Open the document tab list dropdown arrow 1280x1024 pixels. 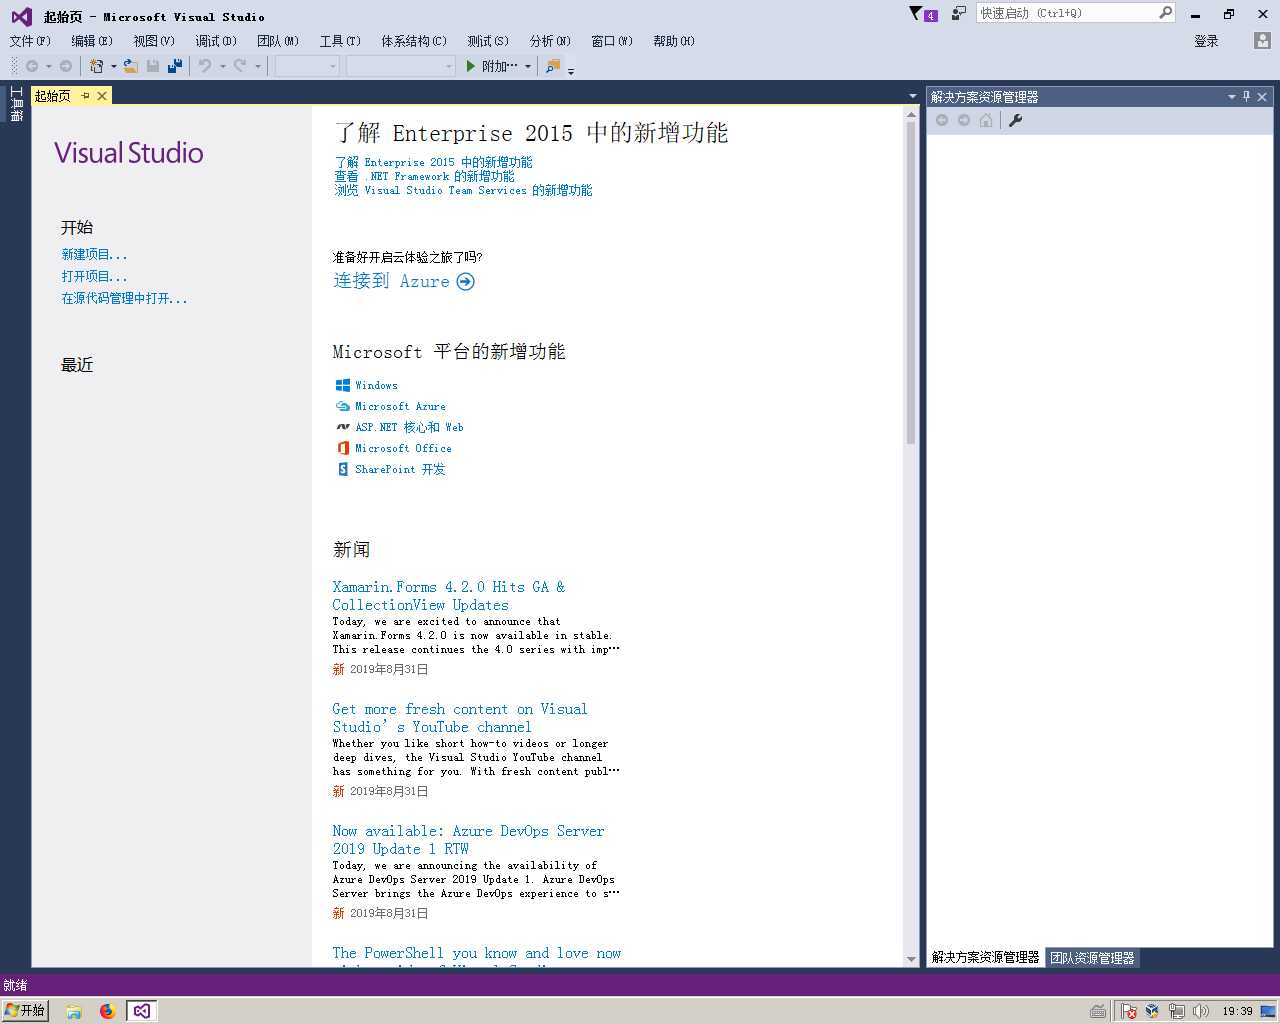click(x=912, y=96)
